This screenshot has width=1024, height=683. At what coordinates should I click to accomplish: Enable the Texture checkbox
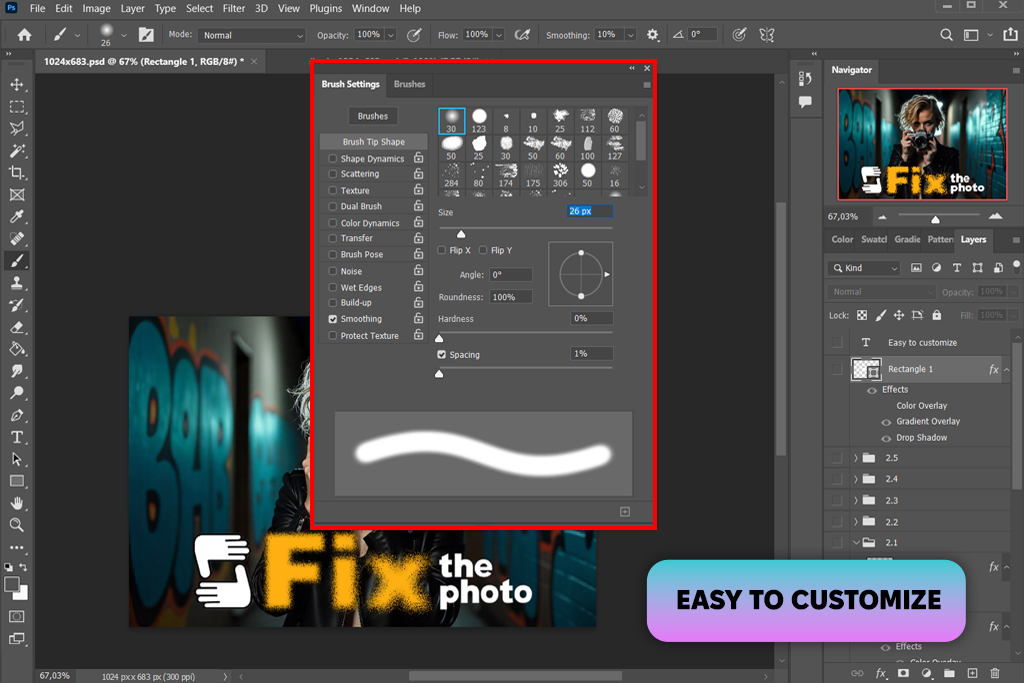pyautogui.click(x=332, y=191)
